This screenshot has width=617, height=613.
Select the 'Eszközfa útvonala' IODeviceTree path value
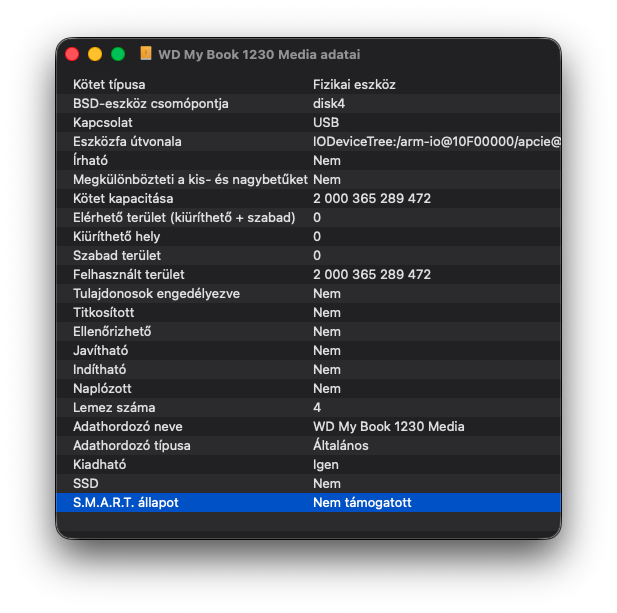435,141
